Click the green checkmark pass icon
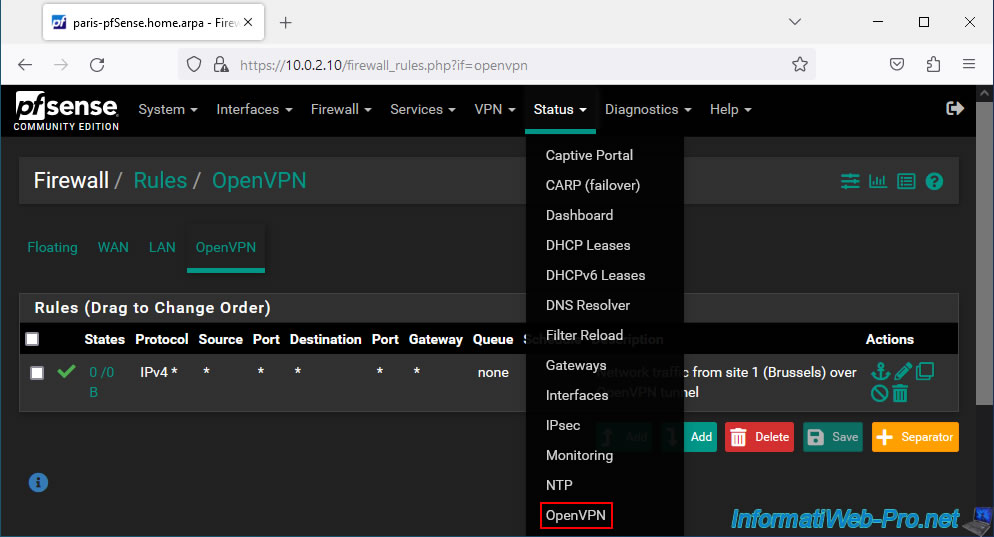Viewport: 994px width, 537px height. 66,371
